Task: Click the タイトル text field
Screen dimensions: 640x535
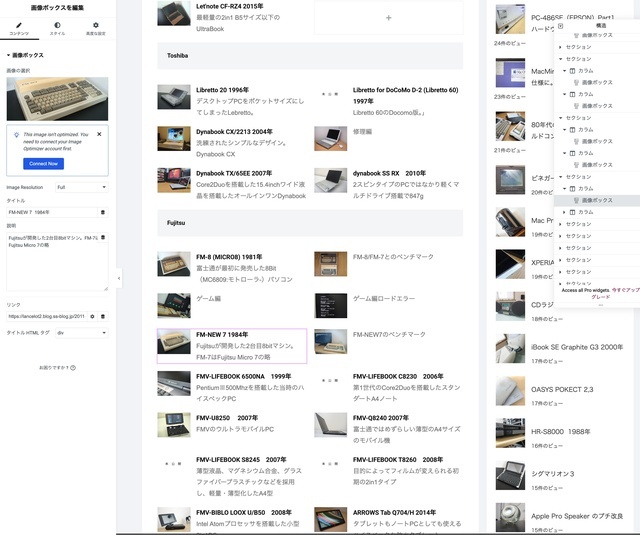Action: pos(52,212)
